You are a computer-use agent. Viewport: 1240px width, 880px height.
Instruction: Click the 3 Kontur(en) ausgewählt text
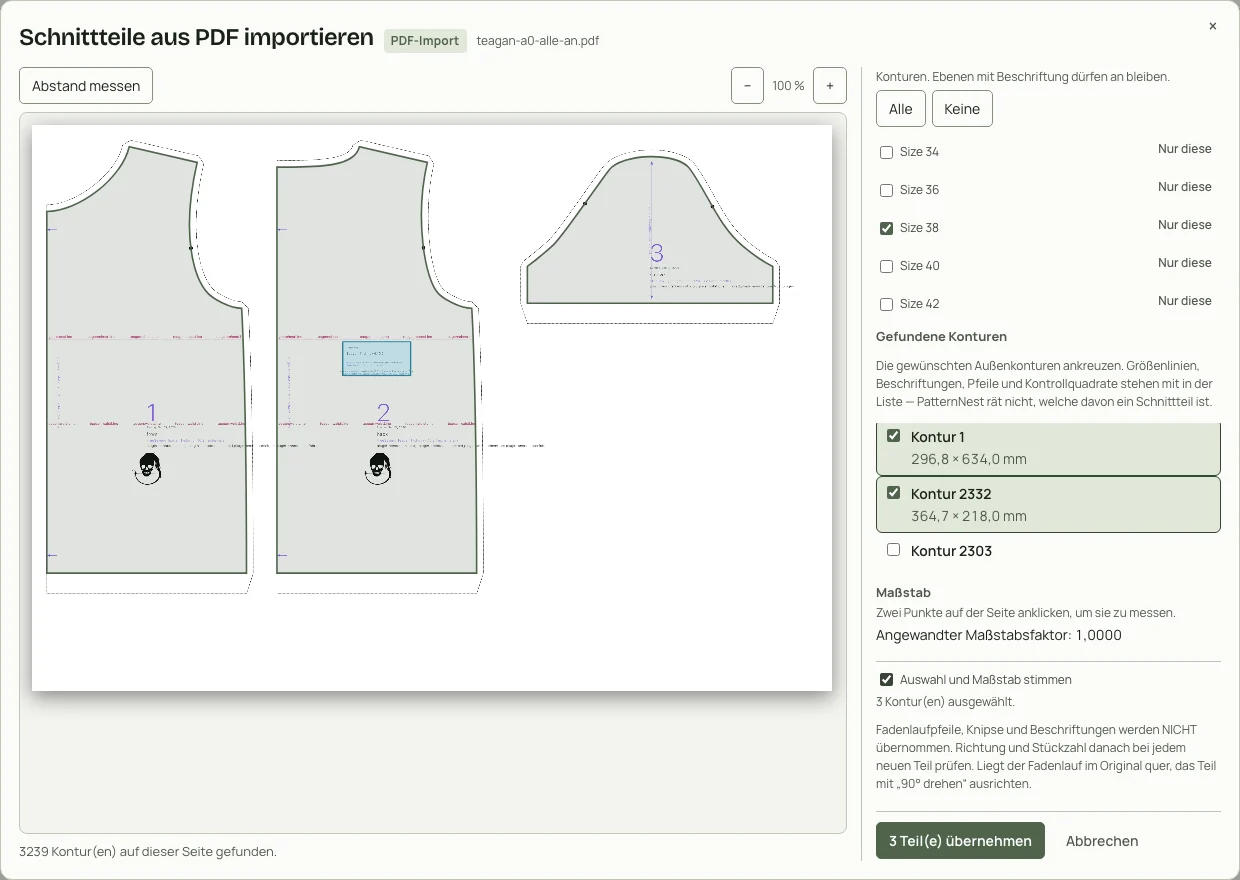[x=945, y=701]
